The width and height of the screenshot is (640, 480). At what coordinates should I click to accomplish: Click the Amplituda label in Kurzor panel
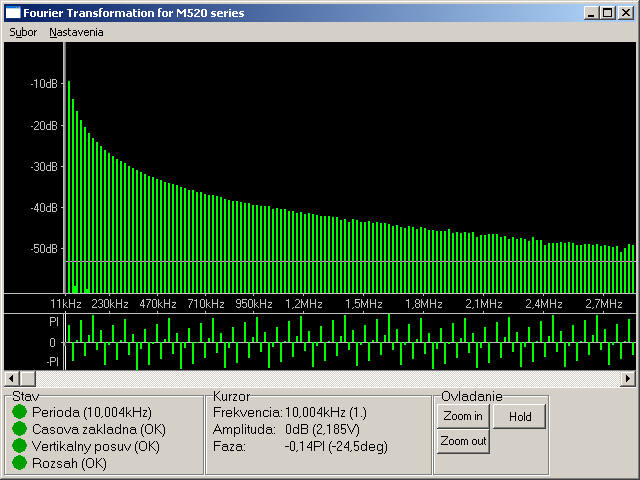(244, 429)
